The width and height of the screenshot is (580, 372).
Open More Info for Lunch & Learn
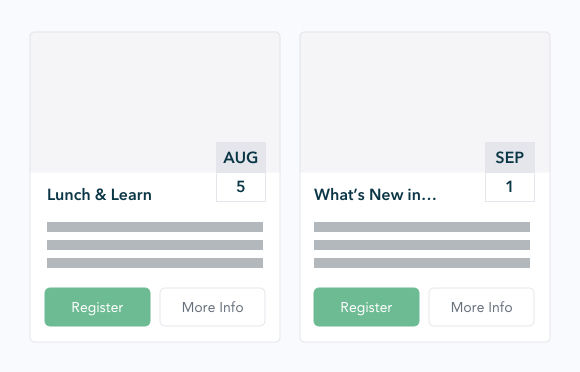click(212, 307)
